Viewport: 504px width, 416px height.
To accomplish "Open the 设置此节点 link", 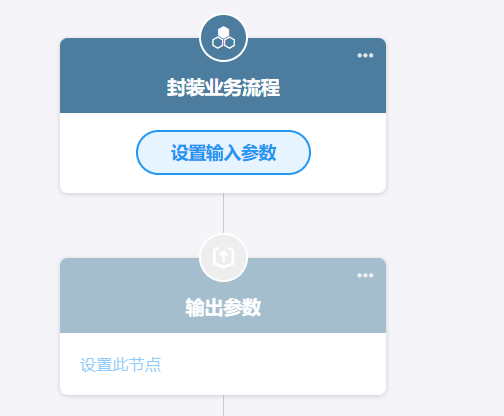I will pos(120,365).
